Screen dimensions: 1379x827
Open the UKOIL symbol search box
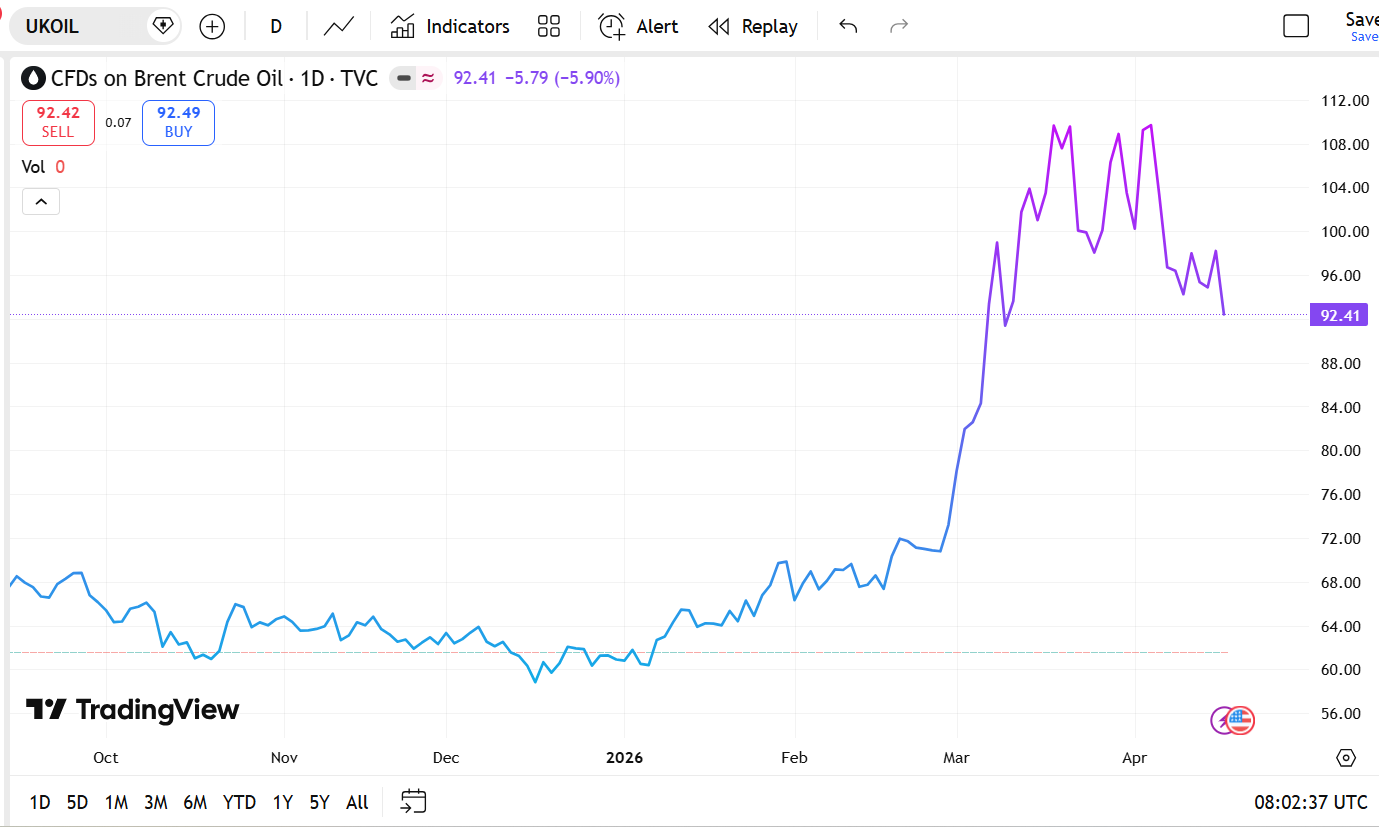(80, 27)
